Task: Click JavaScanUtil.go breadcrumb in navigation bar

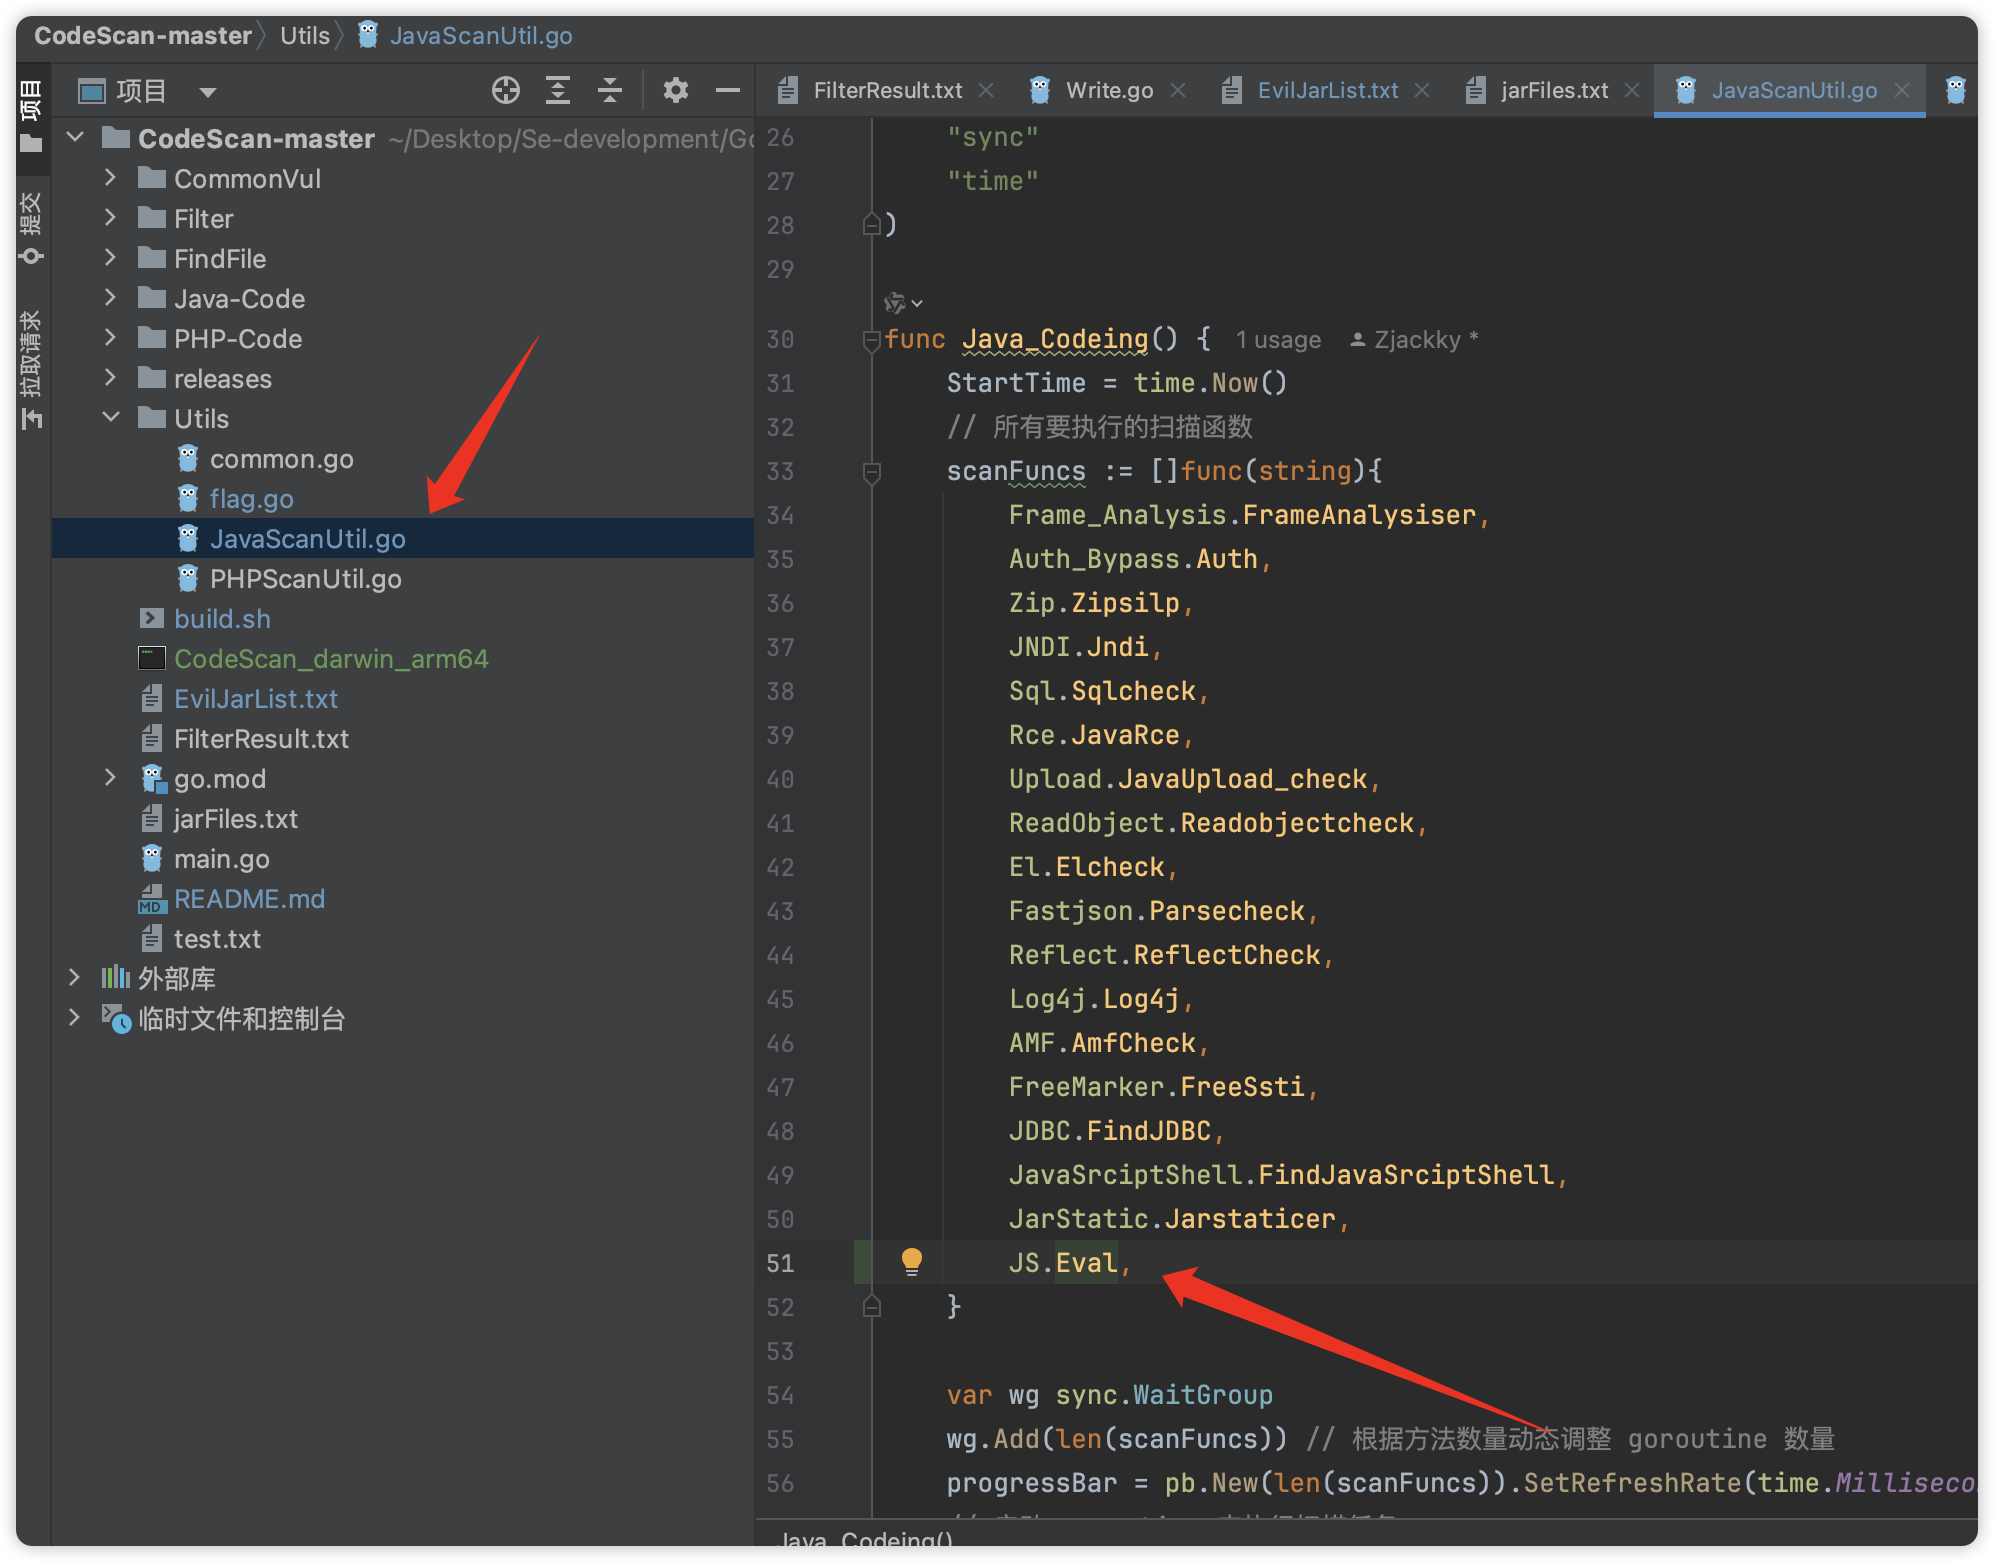Action: [480, 36]
